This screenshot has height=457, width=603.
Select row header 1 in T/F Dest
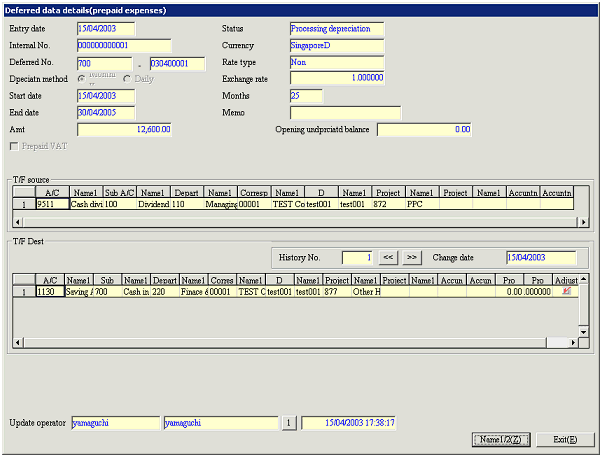24,292
